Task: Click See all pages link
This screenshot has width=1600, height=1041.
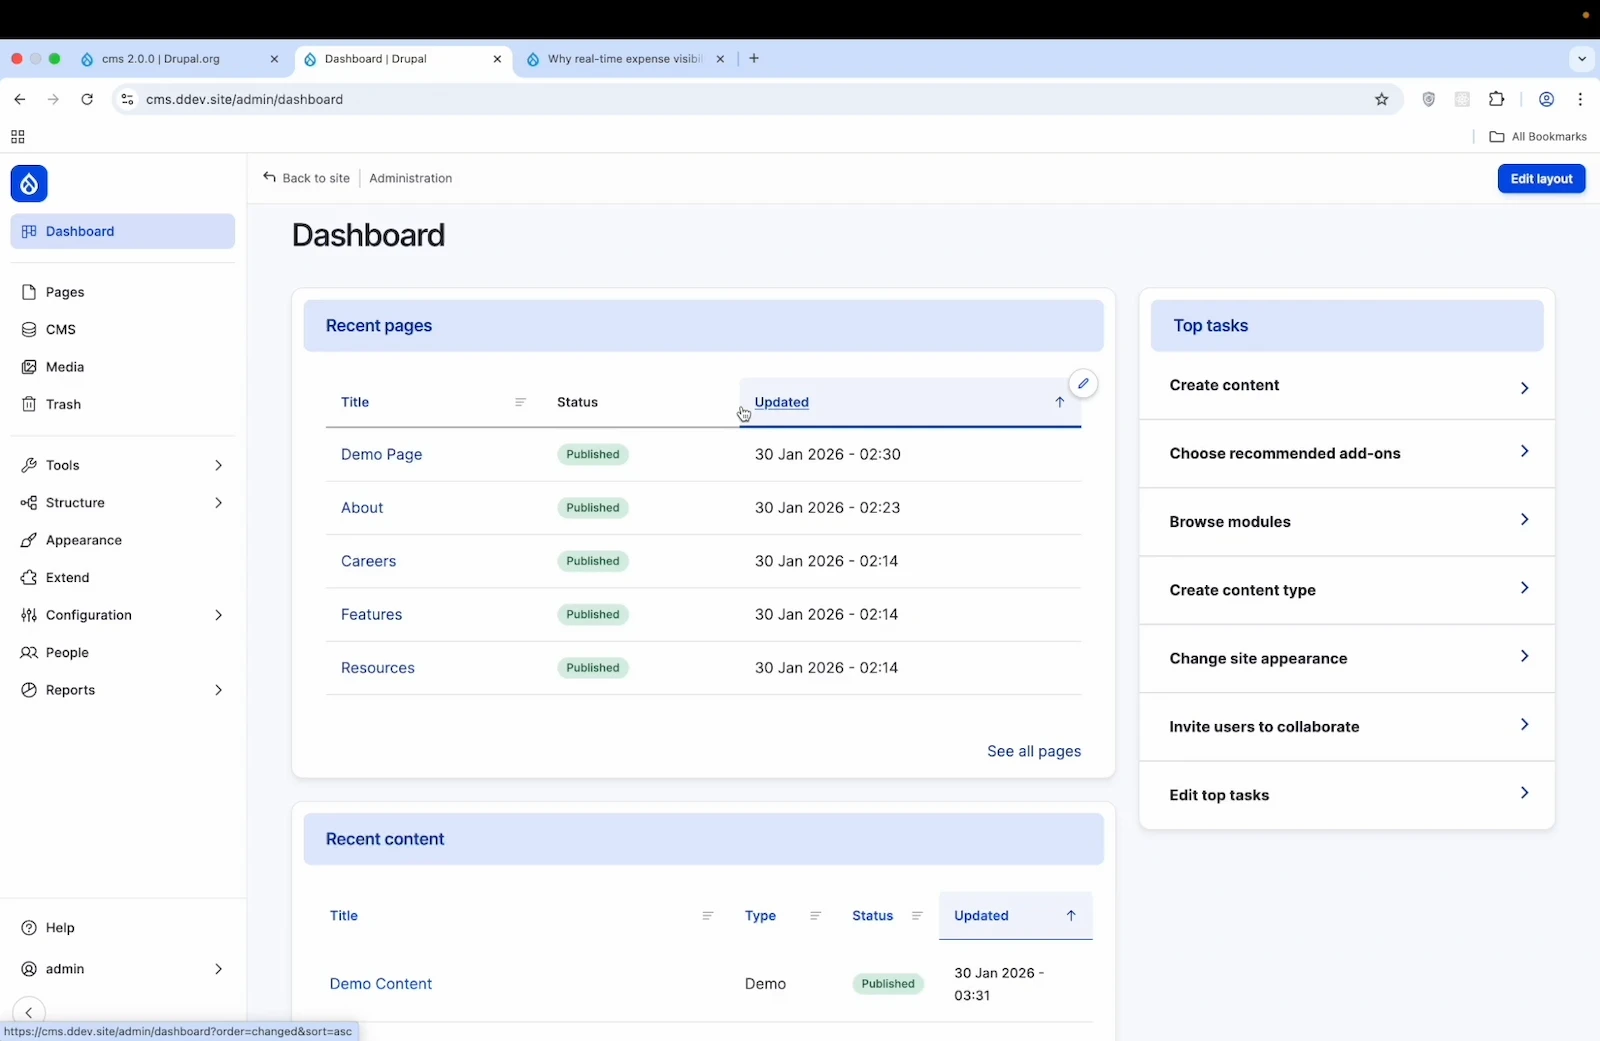Action: pos(1034,751)
